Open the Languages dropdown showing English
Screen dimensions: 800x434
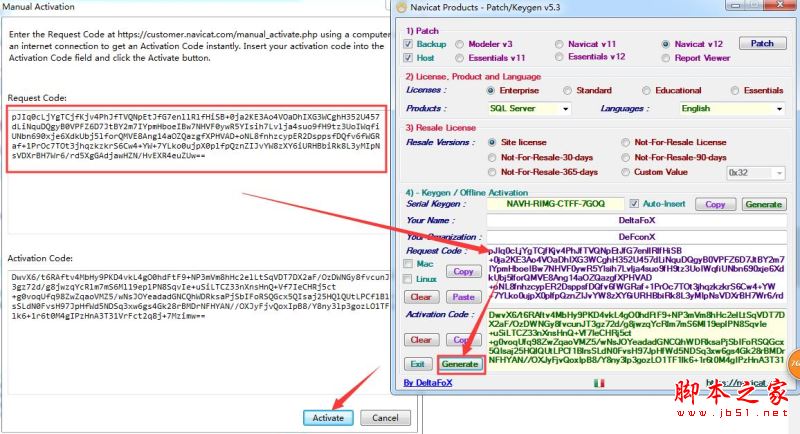732,109
